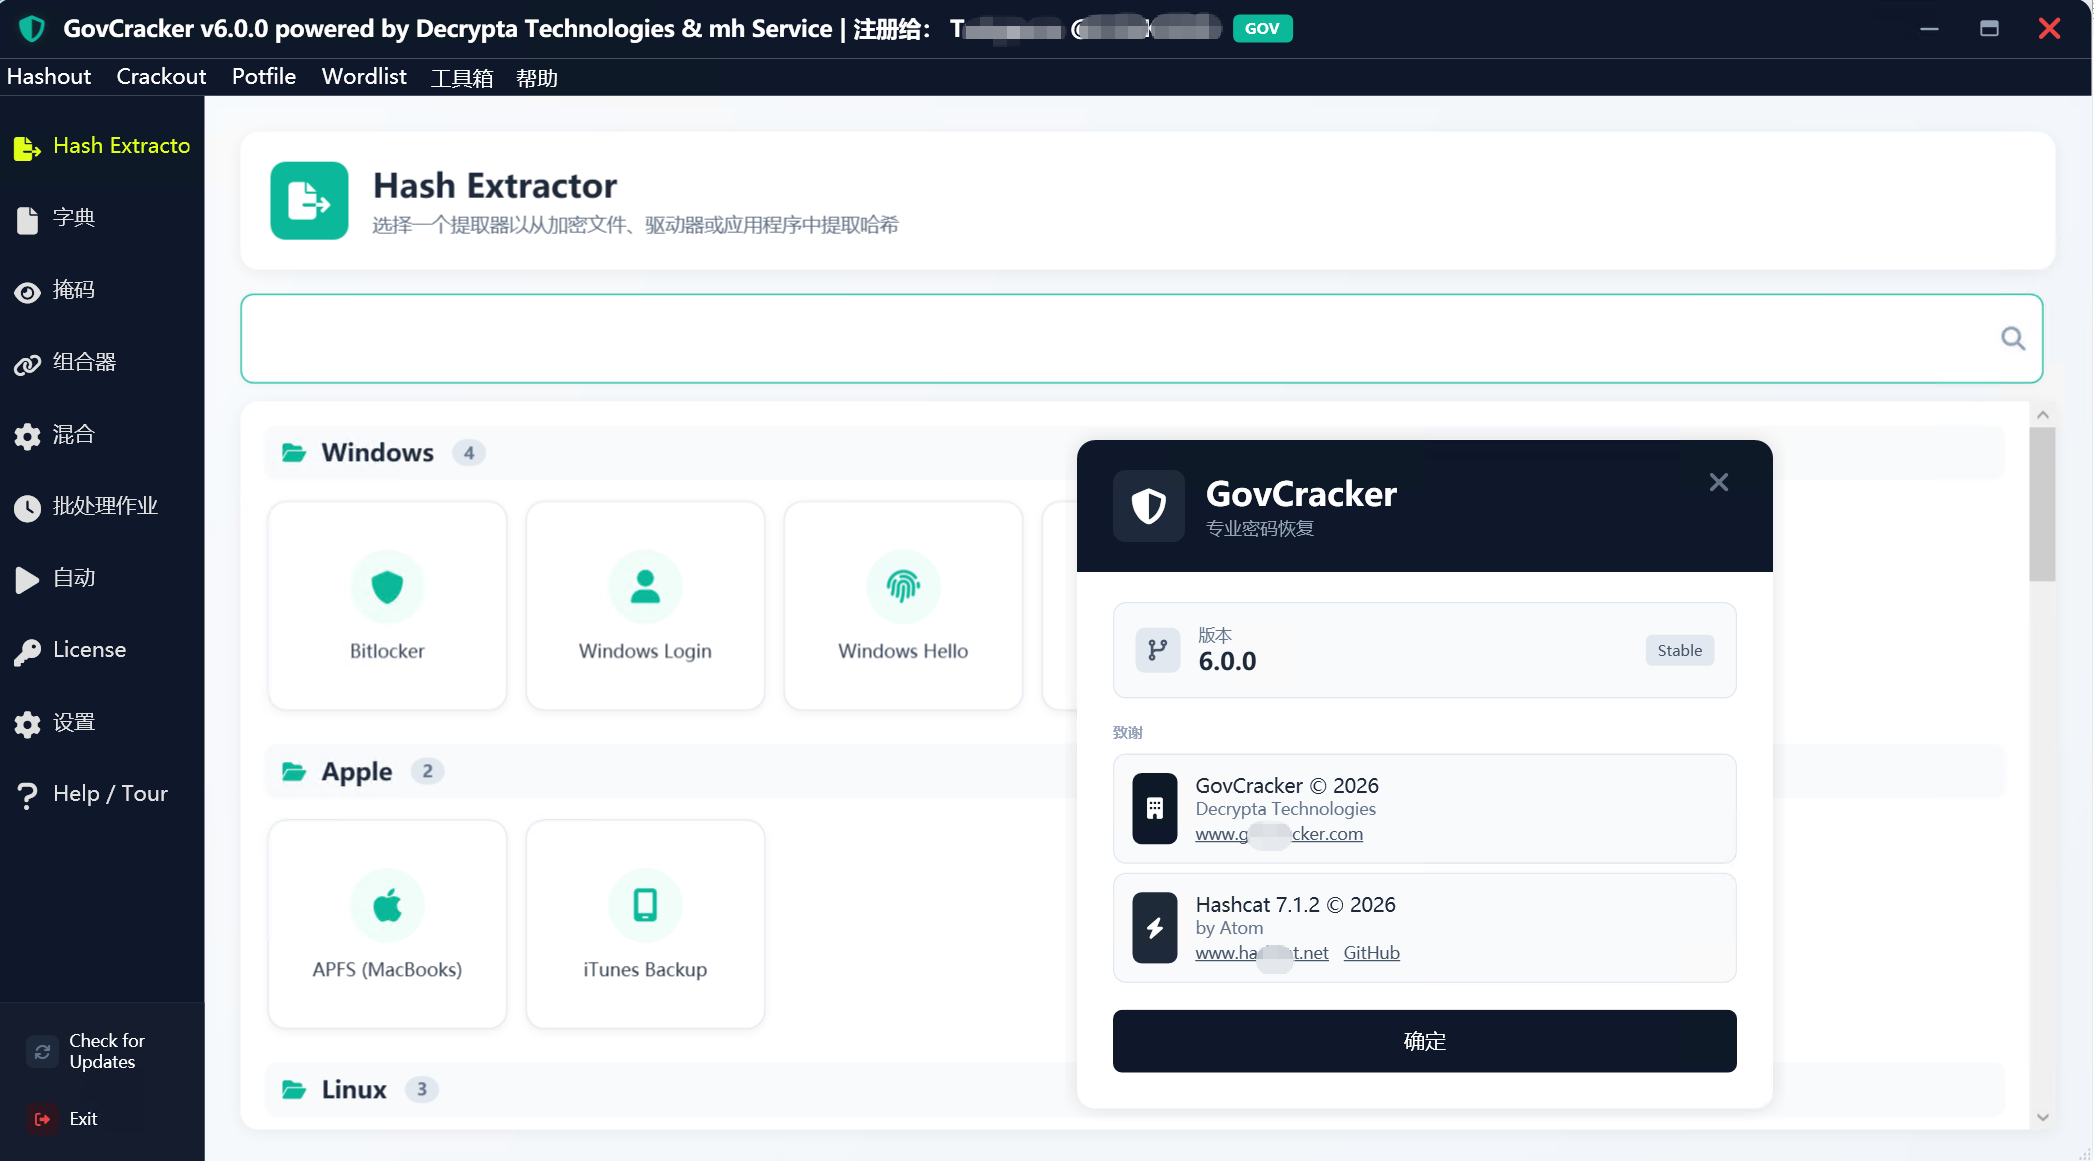
Task: Select the iTunes Backup extractor card
Action: pos(645,924)
